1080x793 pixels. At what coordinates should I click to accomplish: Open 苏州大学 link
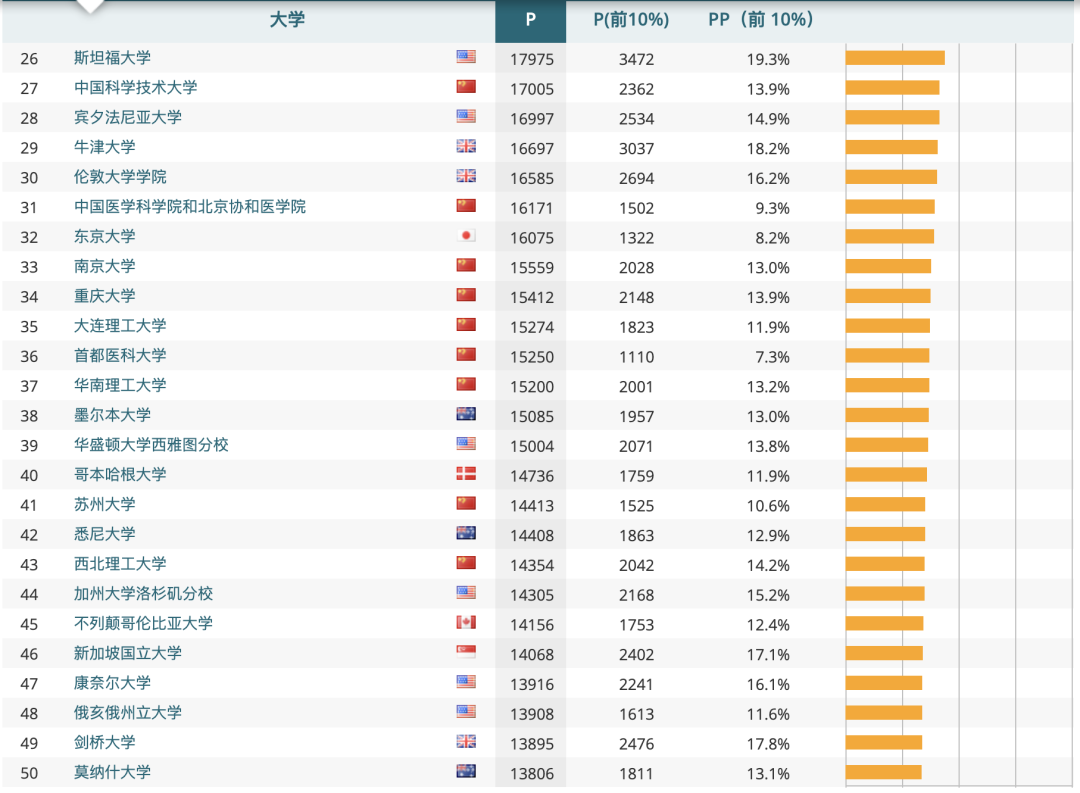105,504
